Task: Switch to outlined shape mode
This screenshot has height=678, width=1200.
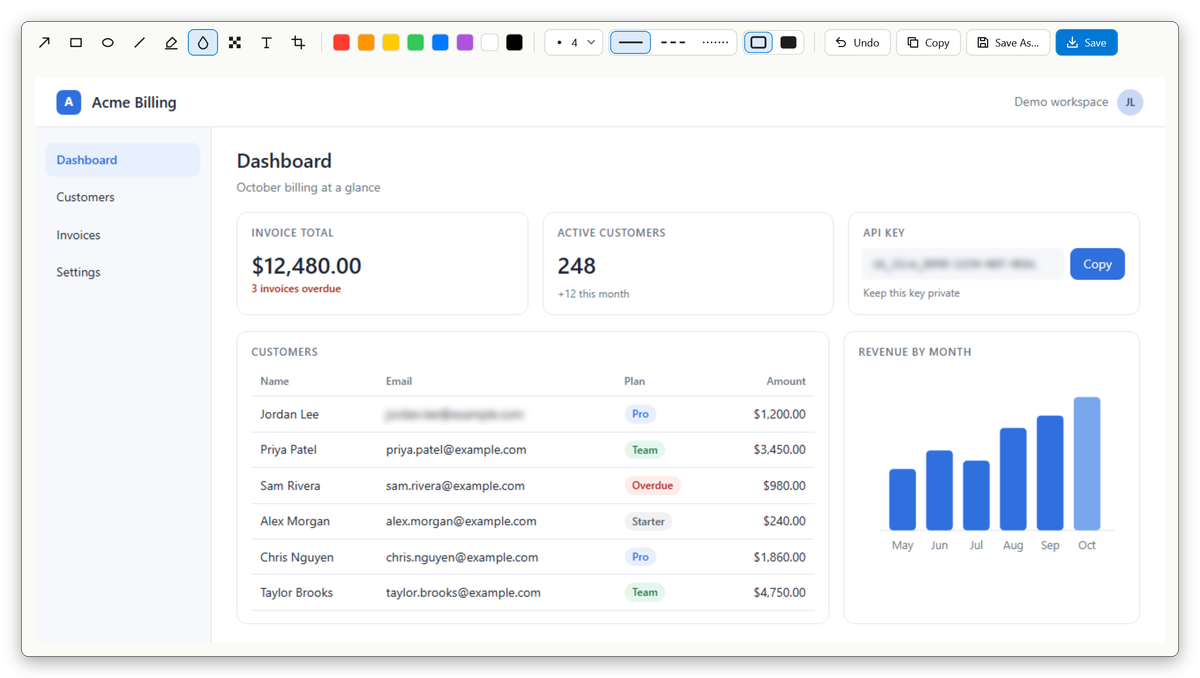Action: click(x=759, y=43)
